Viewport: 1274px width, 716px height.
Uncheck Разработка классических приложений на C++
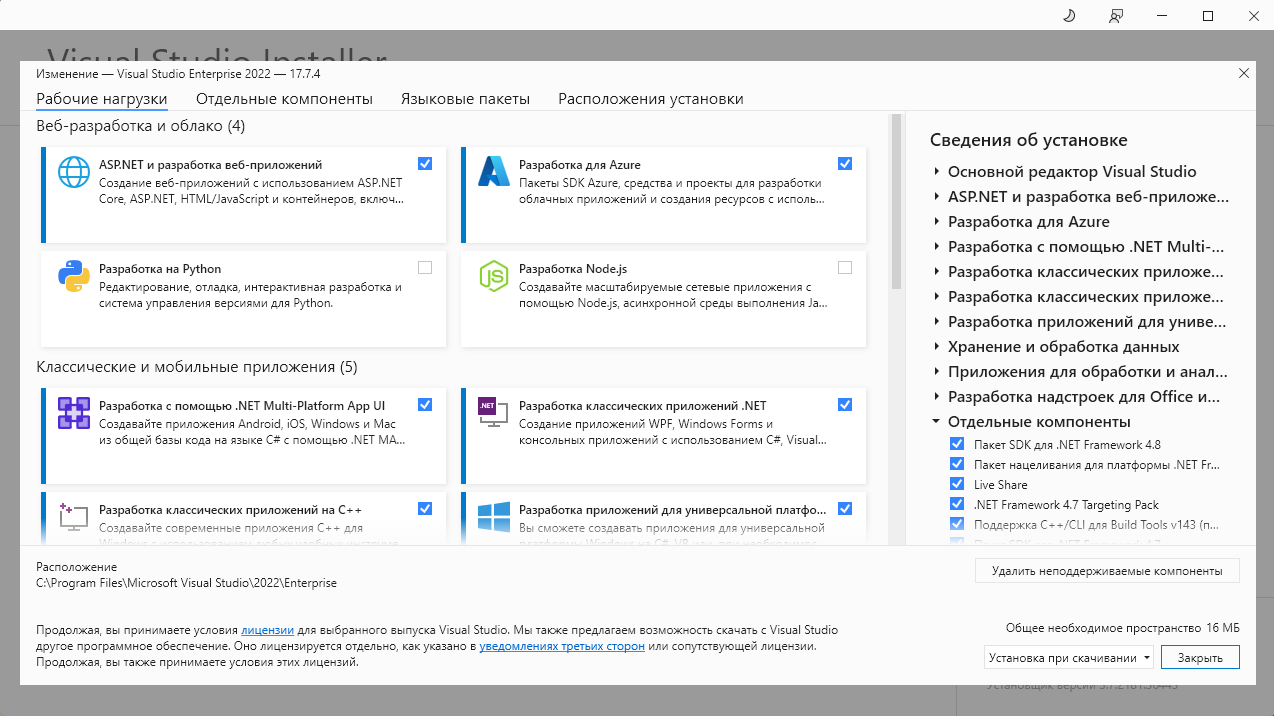[425, 508]
